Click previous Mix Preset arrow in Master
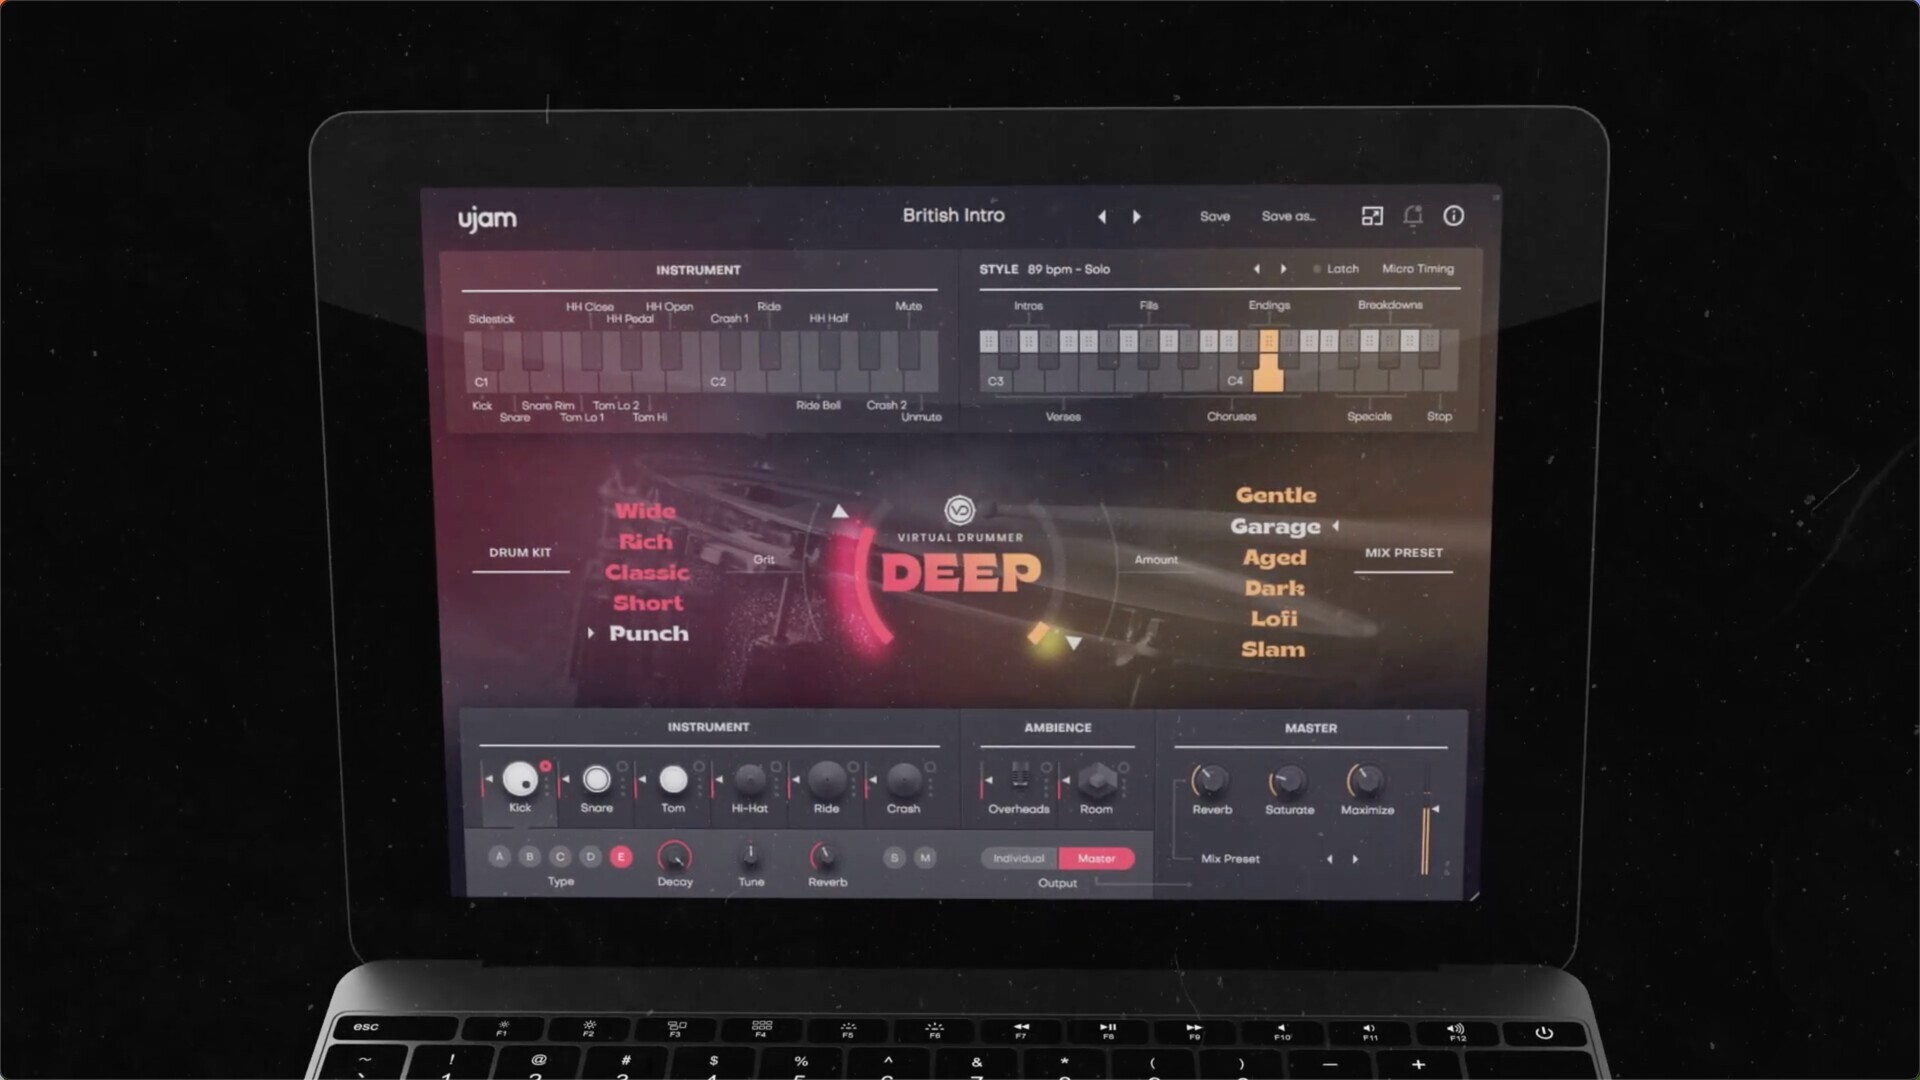The image size is (1920, 1080). [1329, 859]
